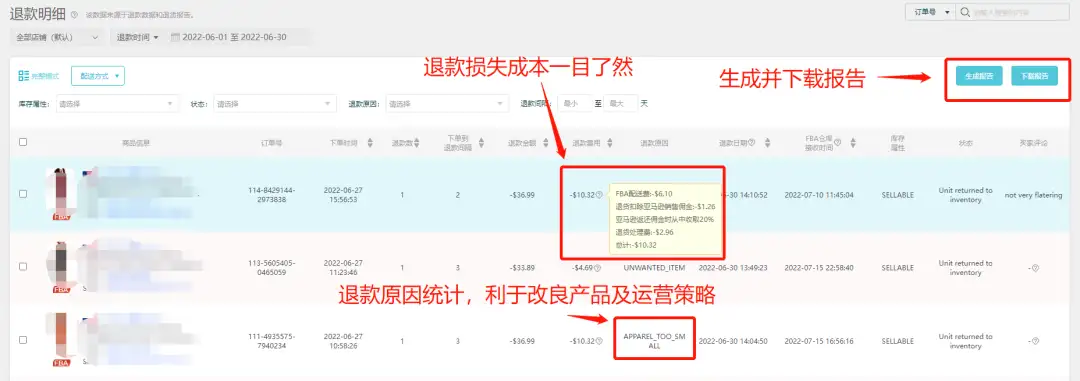Open the 全部店铺 (默认) store dropdown

click(57, 37)
